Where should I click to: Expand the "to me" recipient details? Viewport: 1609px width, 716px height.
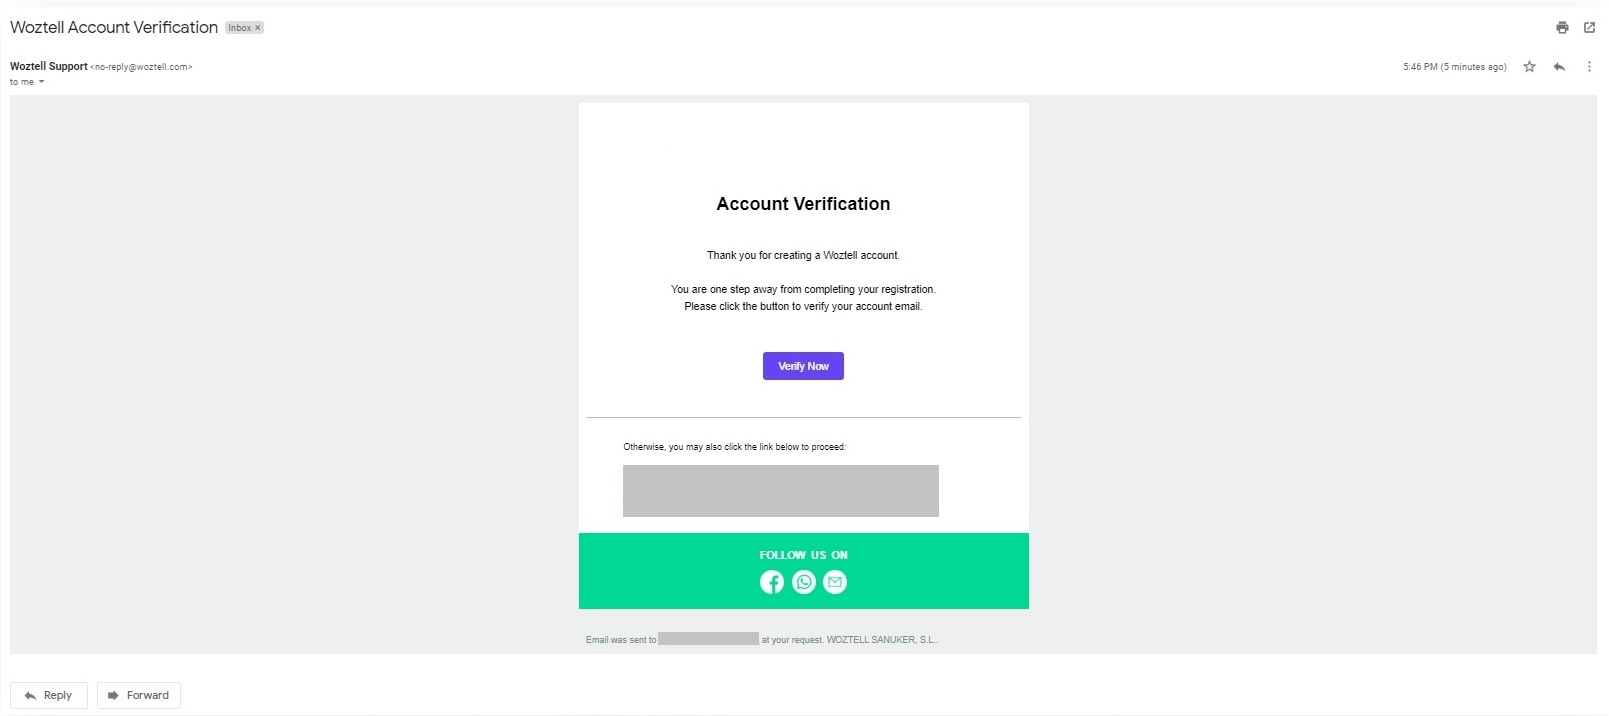point(41,82)
